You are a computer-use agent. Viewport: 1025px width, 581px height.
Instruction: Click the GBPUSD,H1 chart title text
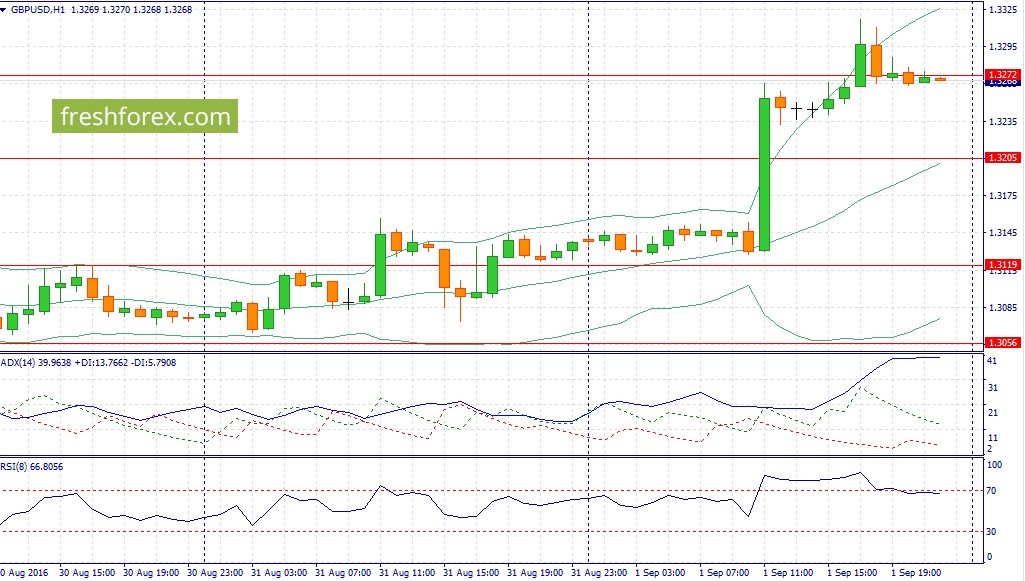(x=37, y=10)
